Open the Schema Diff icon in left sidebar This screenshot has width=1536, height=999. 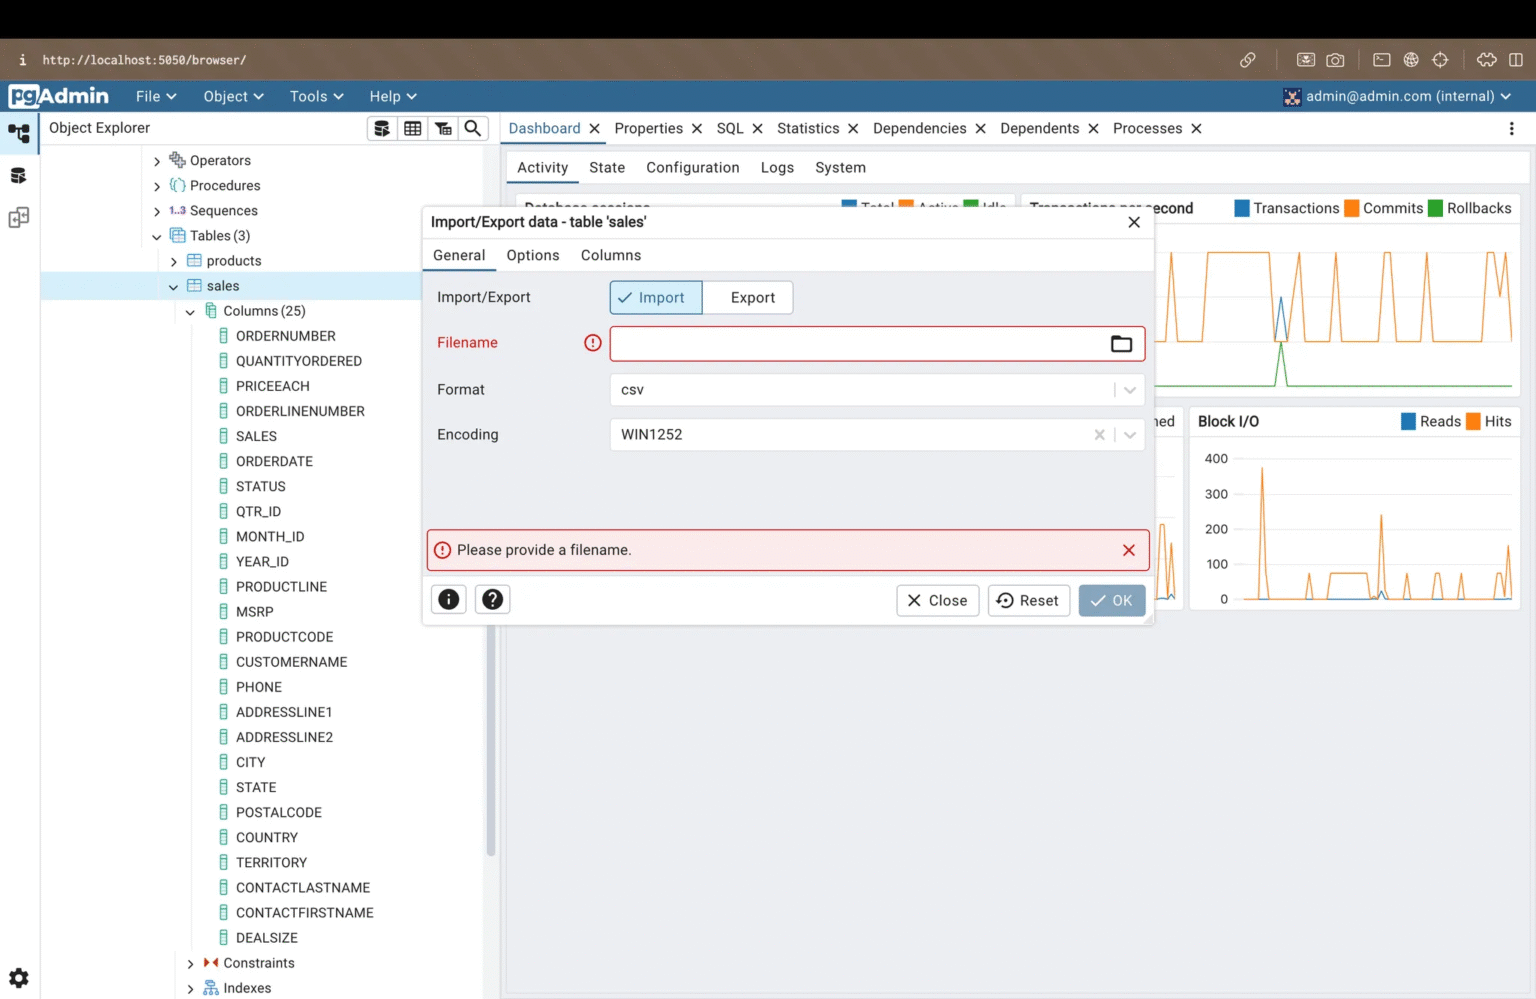(x=19, y=217)
